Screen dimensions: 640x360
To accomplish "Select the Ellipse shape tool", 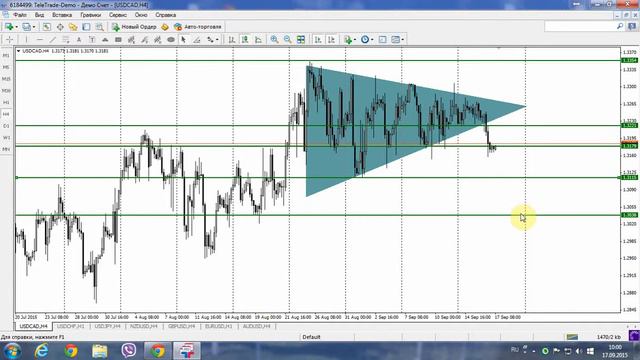I will pos(171,40).
